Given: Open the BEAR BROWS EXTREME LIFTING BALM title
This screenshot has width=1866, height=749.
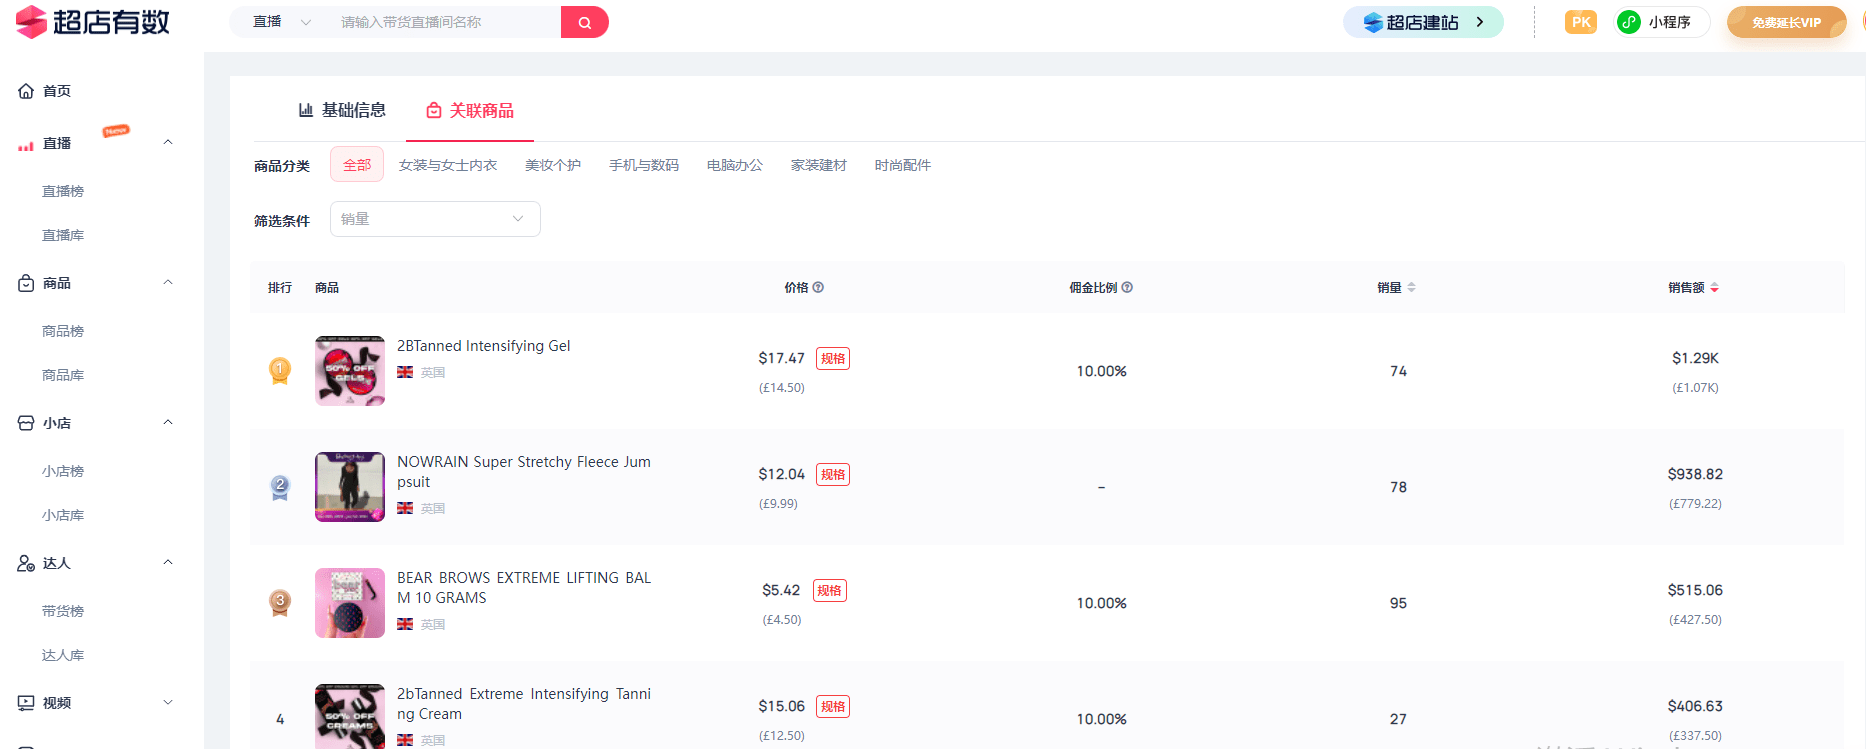Looking at the screenshot, I should point(524,588).
